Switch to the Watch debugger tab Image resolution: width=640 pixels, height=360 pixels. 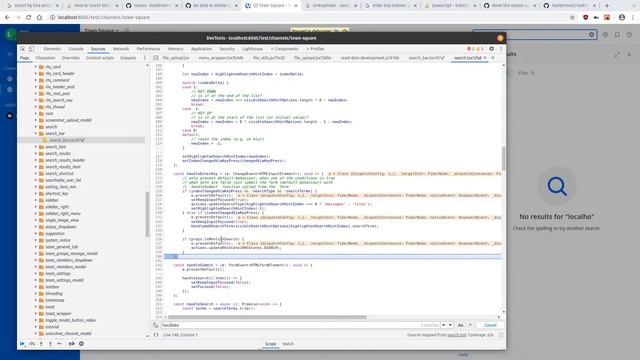pos(288,344)
